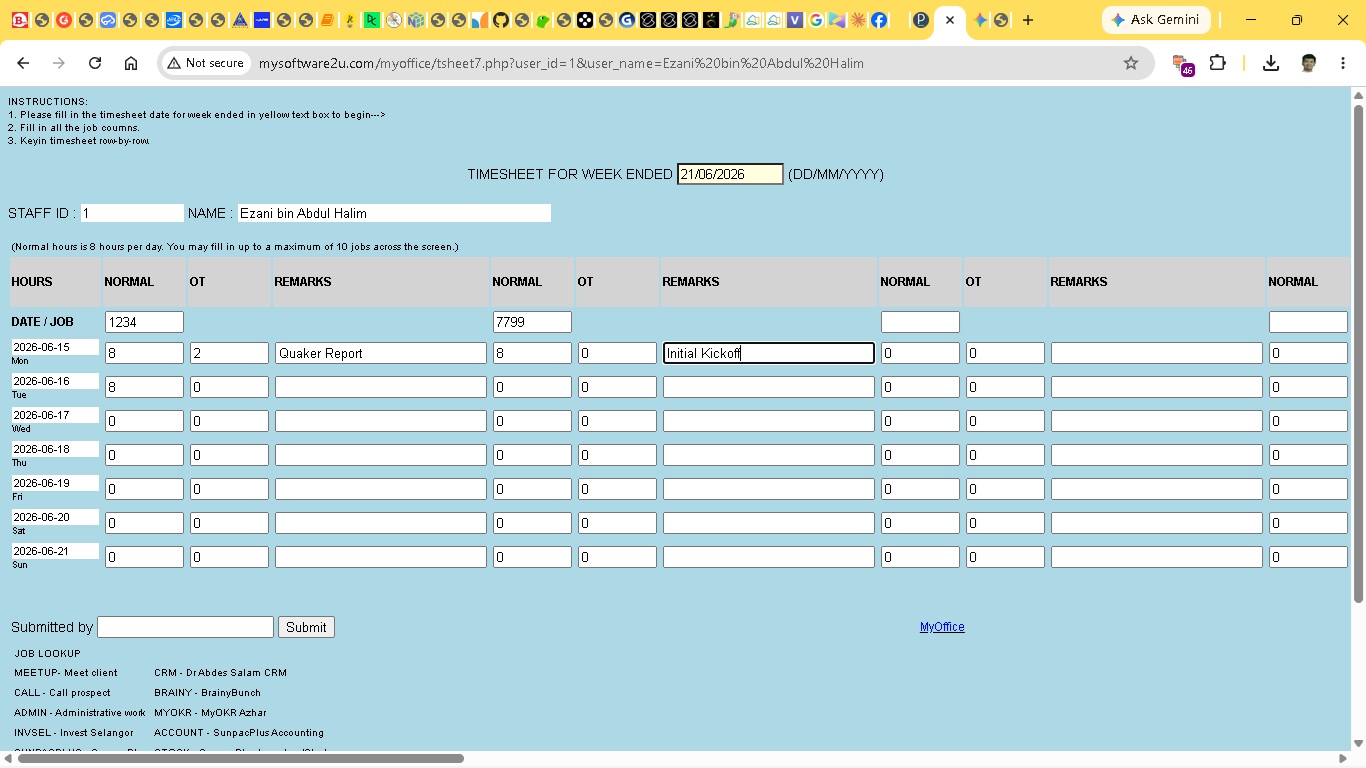Switch to the blue cloud favicon tab
Viewport: 1366px width, 768px height.
point(108,20)
